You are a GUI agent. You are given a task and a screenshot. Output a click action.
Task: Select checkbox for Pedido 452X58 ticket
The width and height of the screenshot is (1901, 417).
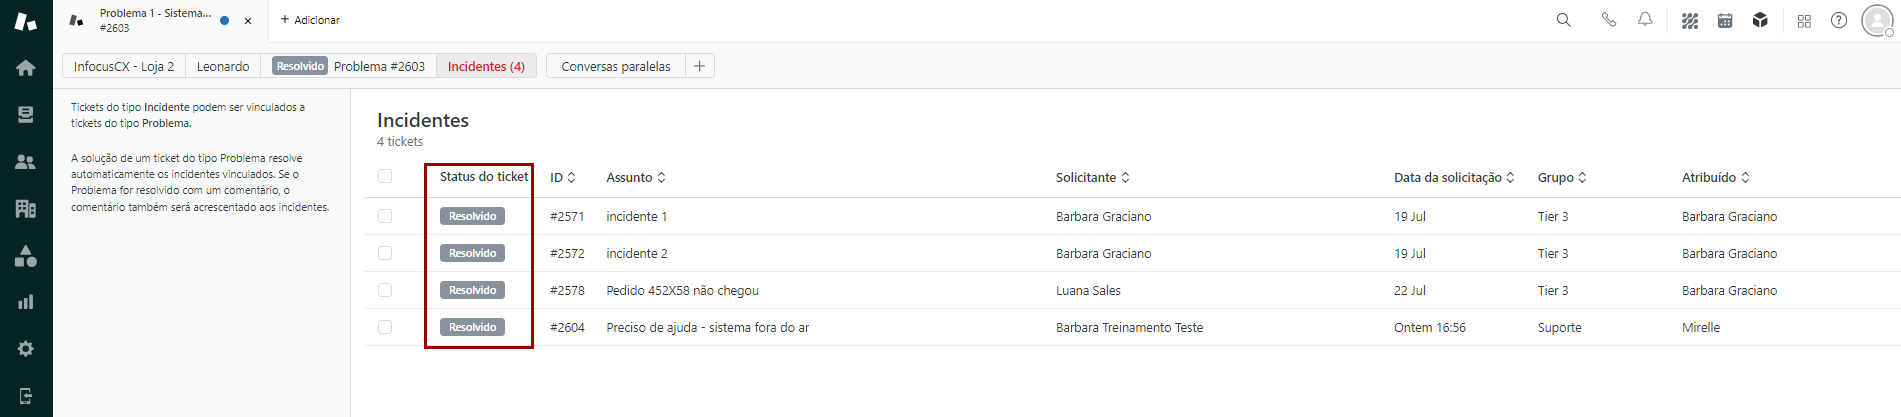click(x=385, y=290)
